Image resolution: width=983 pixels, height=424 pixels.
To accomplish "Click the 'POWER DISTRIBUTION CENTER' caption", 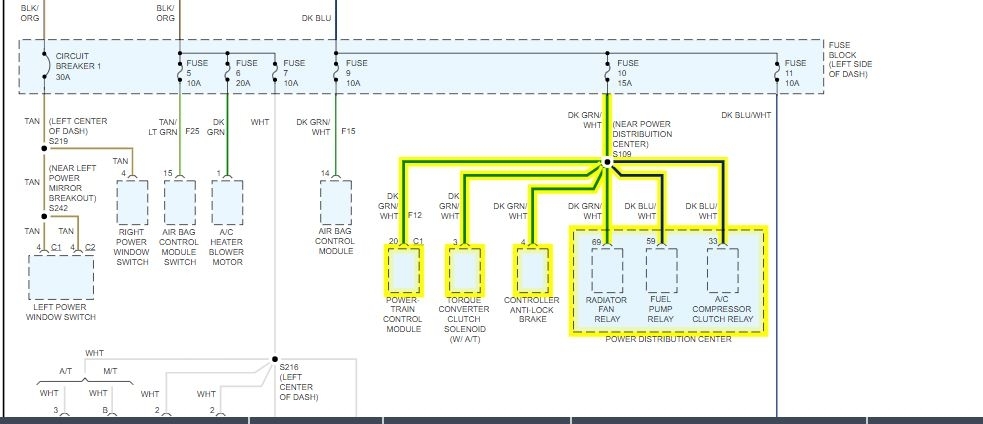I will (668, 339).
